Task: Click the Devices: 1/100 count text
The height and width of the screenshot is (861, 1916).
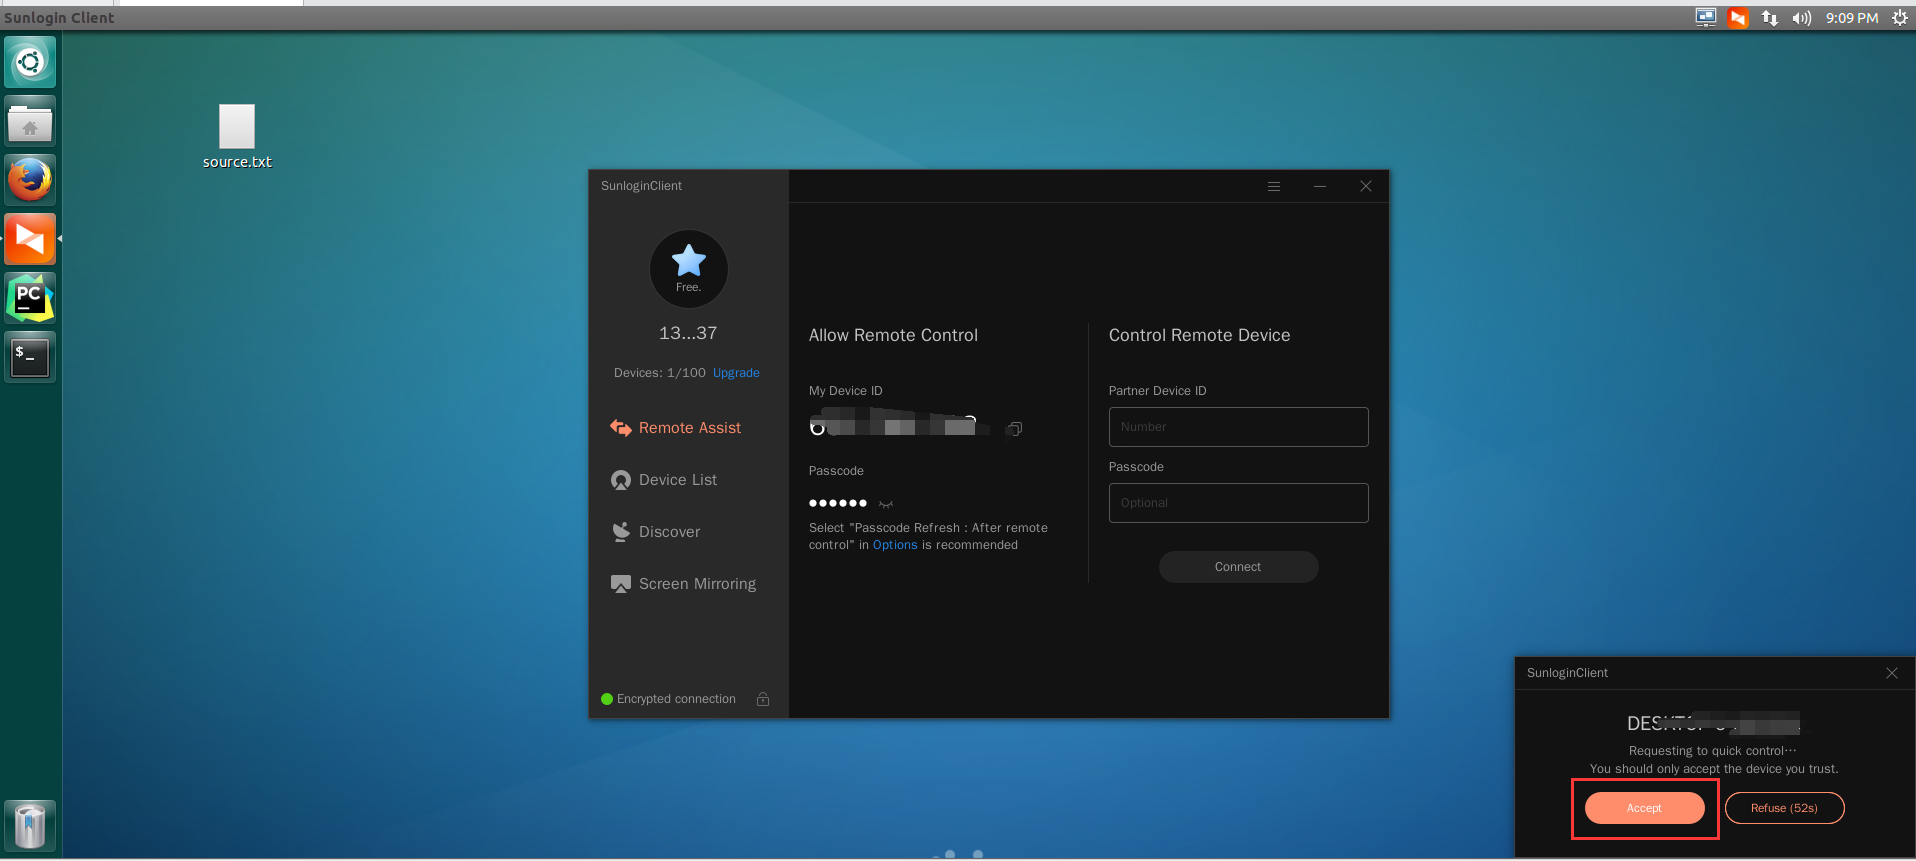Action: [660, 373]
